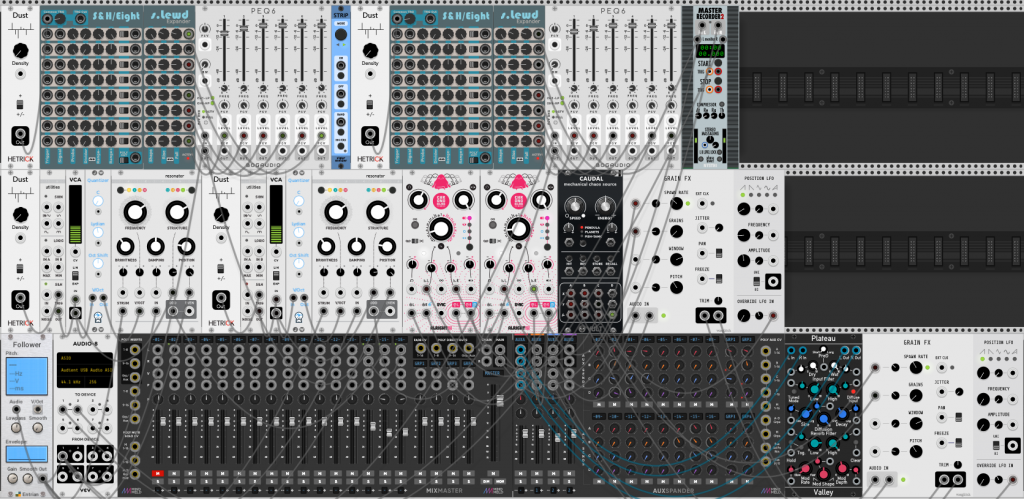Toggle the Pan switch on middle-row Grain FX
1024x499 pixels.
click(719, 253)
